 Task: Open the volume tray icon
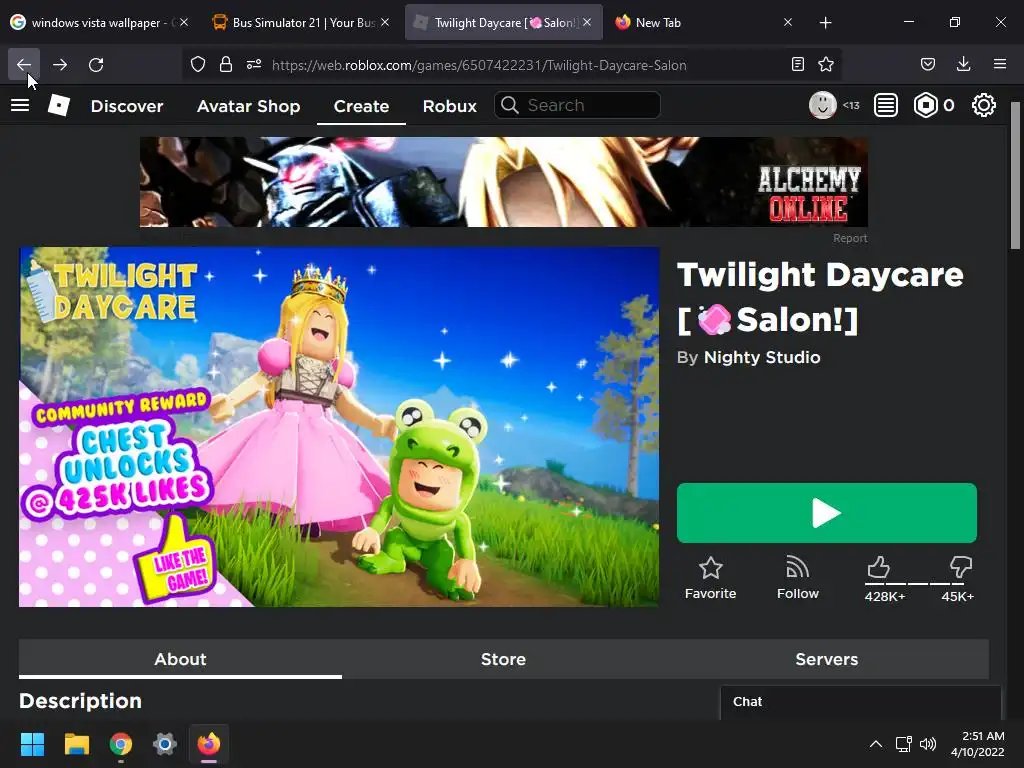(x=927, y=744)
